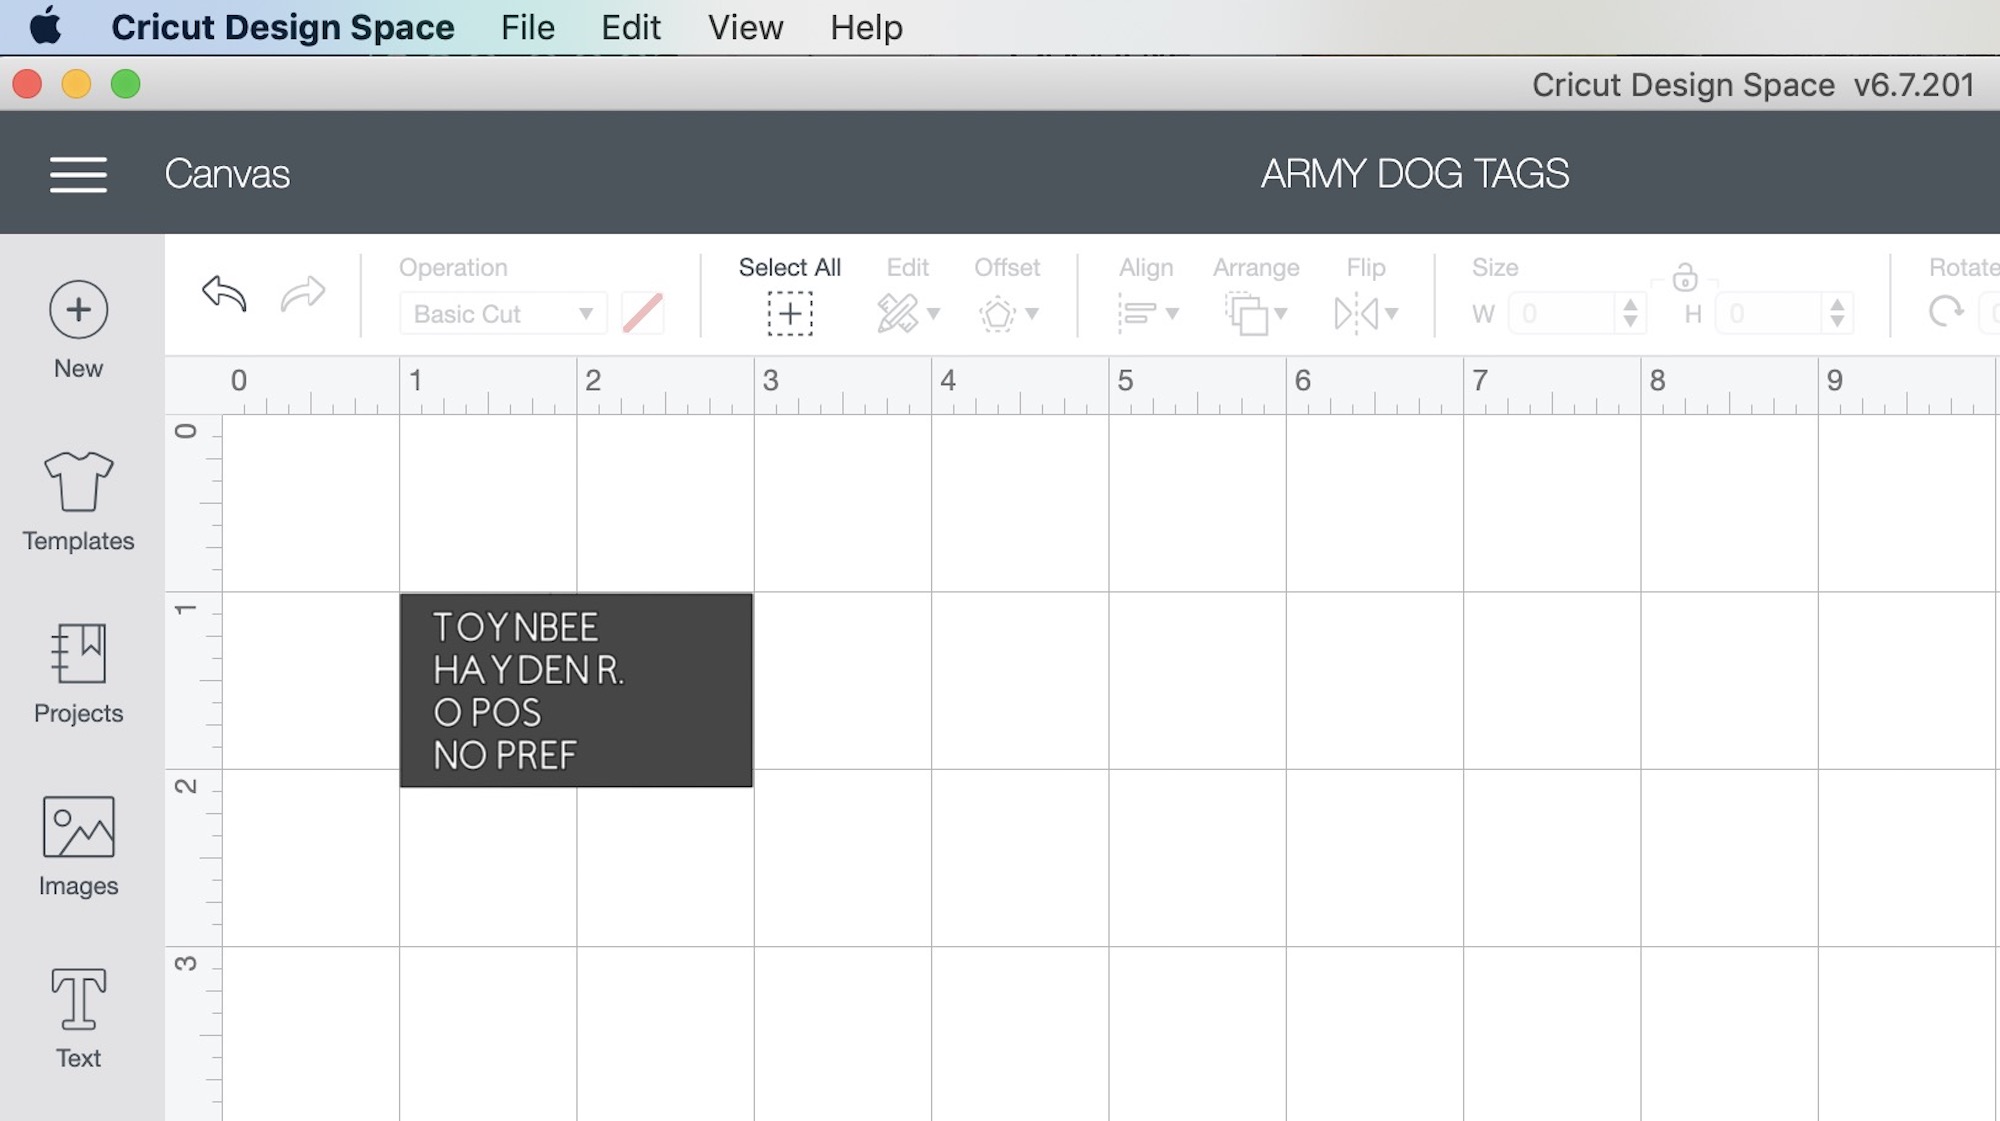Click the Align icon
The image size is (2000, 1121).
coord(1137,314)
